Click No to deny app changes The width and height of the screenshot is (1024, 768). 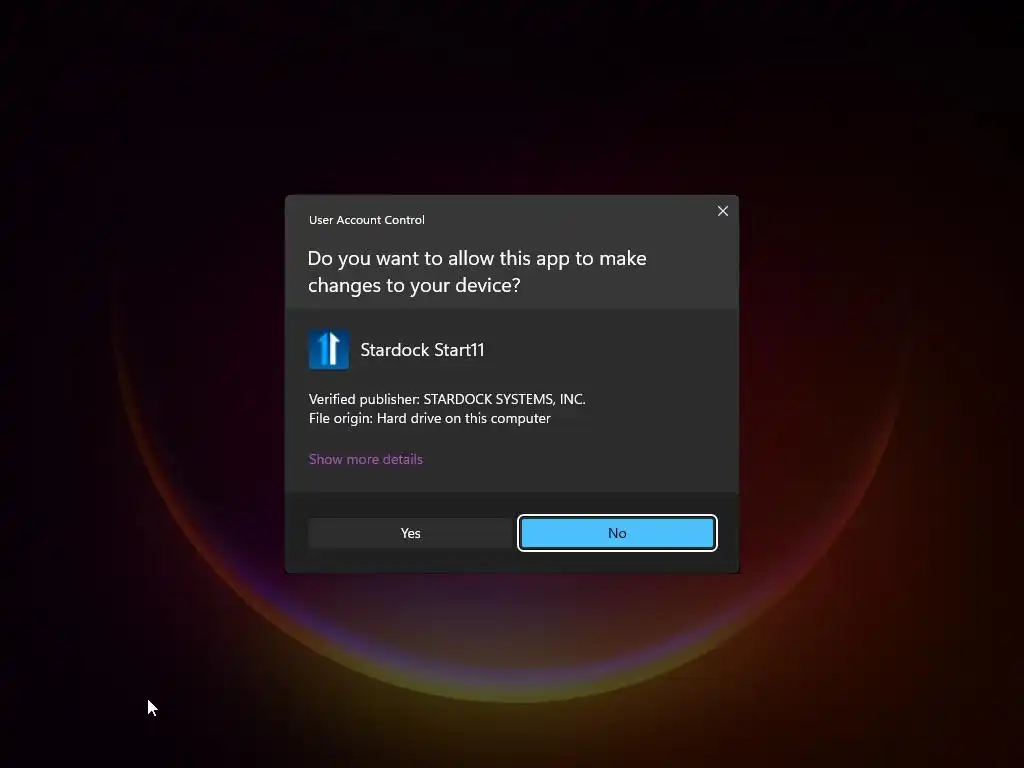tap(617, 533)
